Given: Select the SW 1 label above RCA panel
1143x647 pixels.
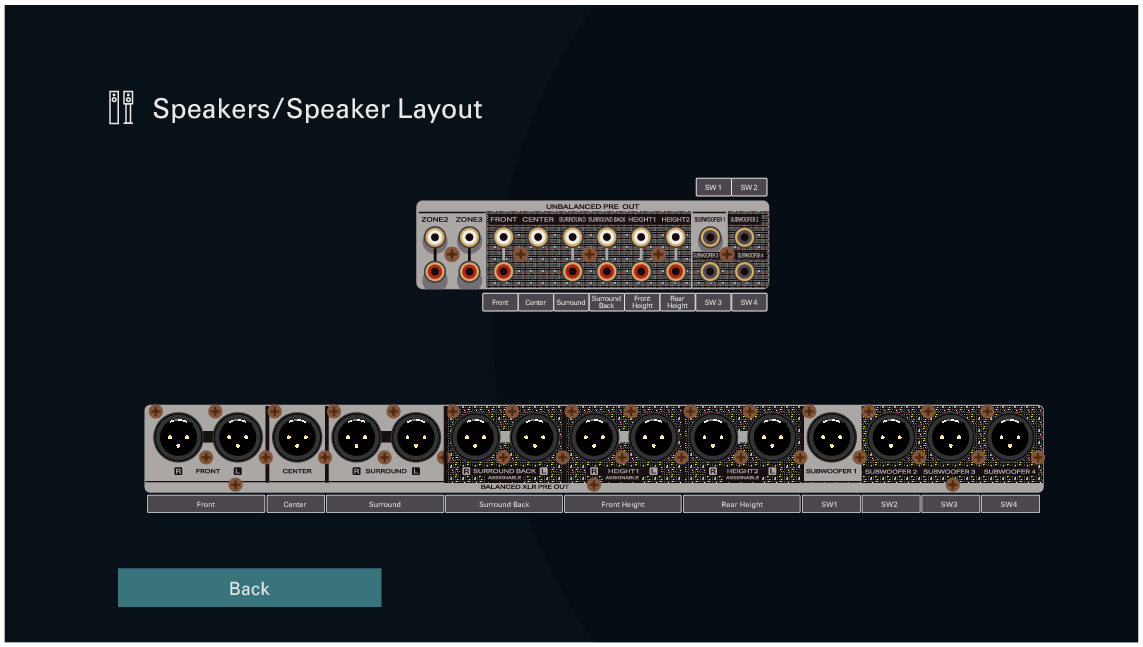Looking at the screenshot, I should [713, 187].
